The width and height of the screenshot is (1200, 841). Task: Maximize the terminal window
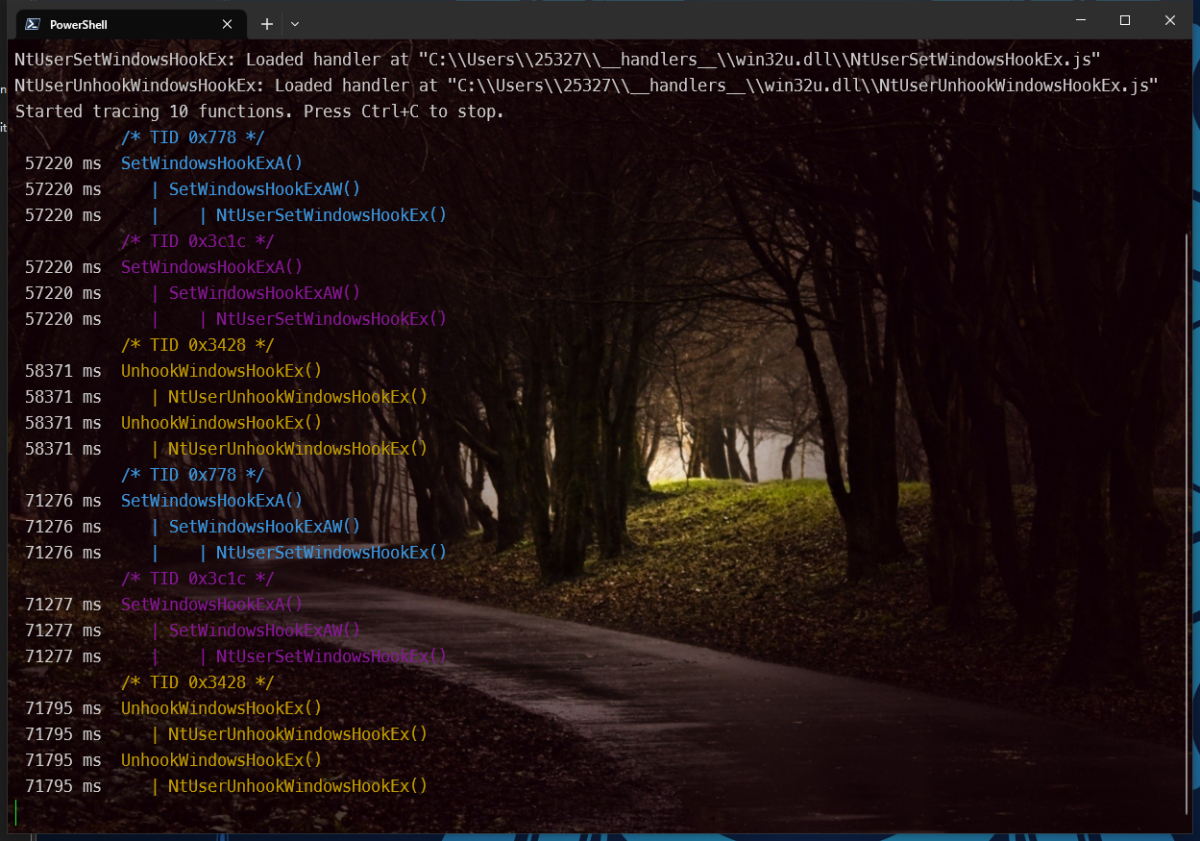(1125, 20)
